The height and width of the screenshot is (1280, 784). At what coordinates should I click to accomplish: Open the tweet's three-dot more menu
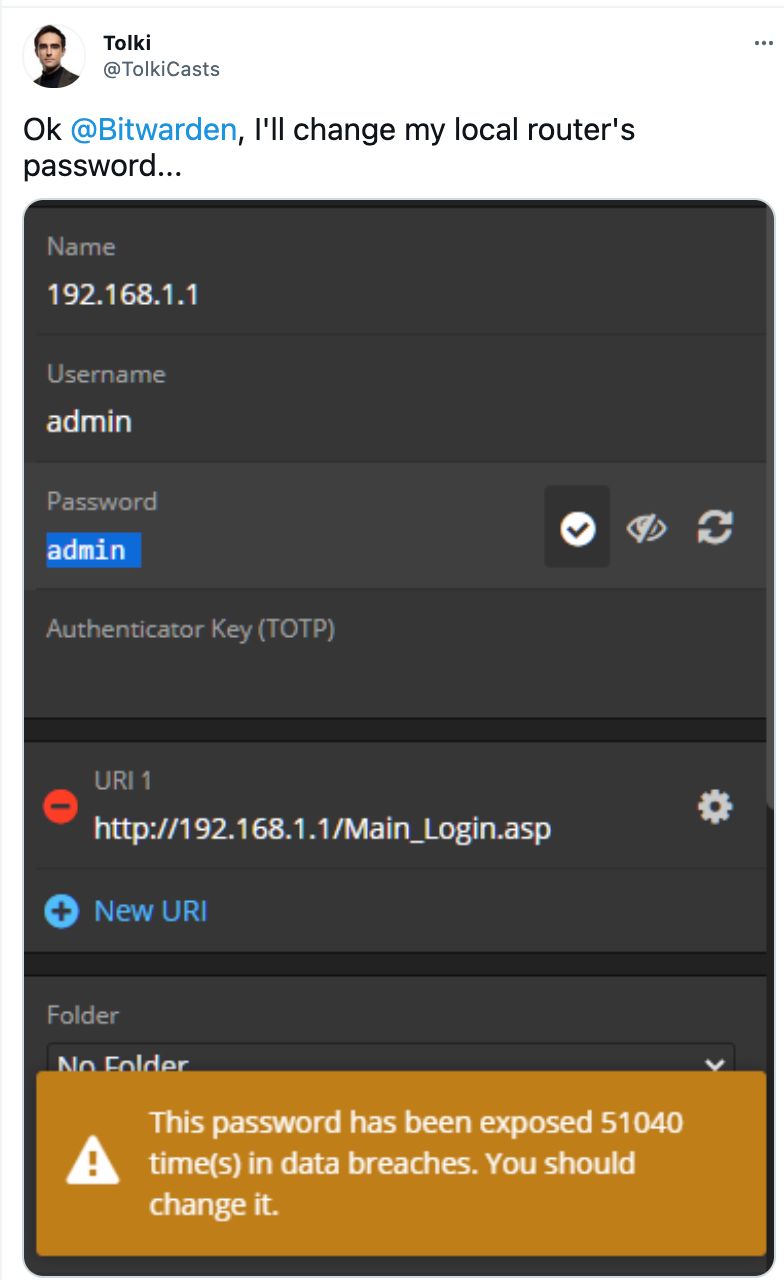pos(763,44)
